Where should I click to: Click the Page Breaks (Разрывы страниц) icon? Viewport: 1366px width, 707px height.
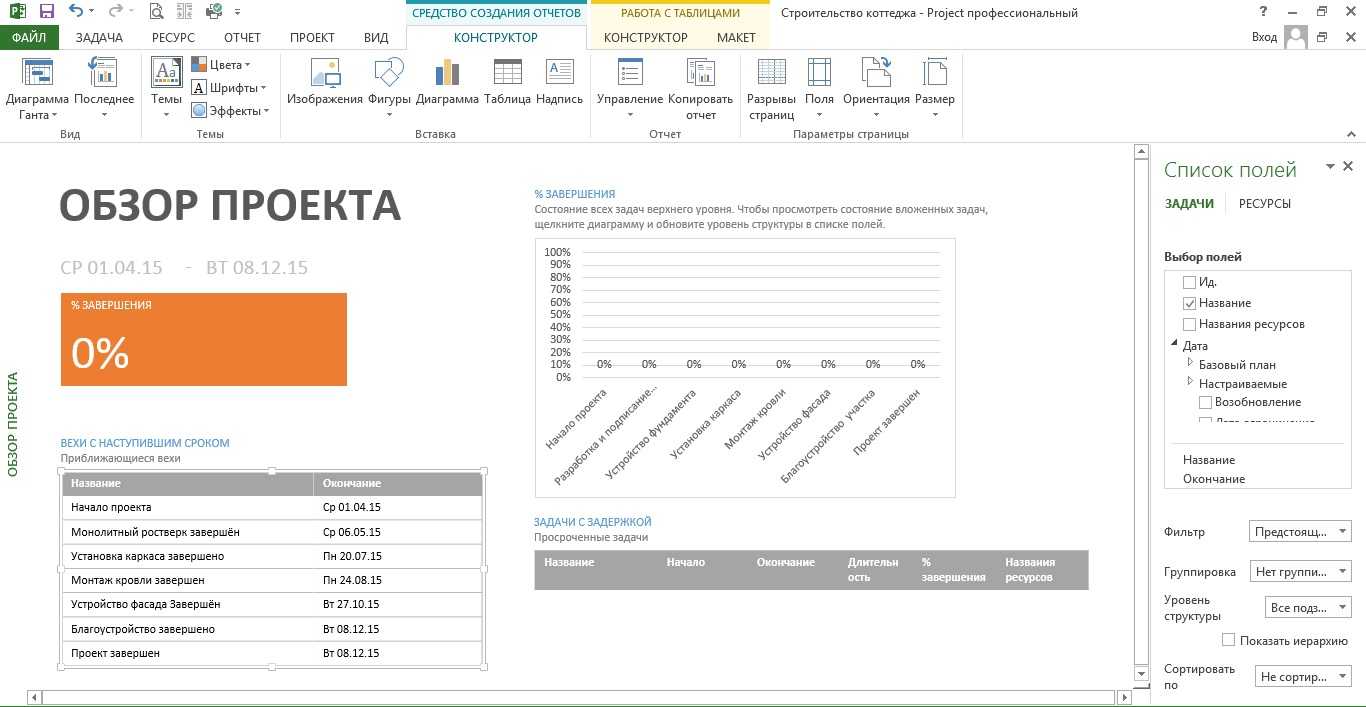771,75
